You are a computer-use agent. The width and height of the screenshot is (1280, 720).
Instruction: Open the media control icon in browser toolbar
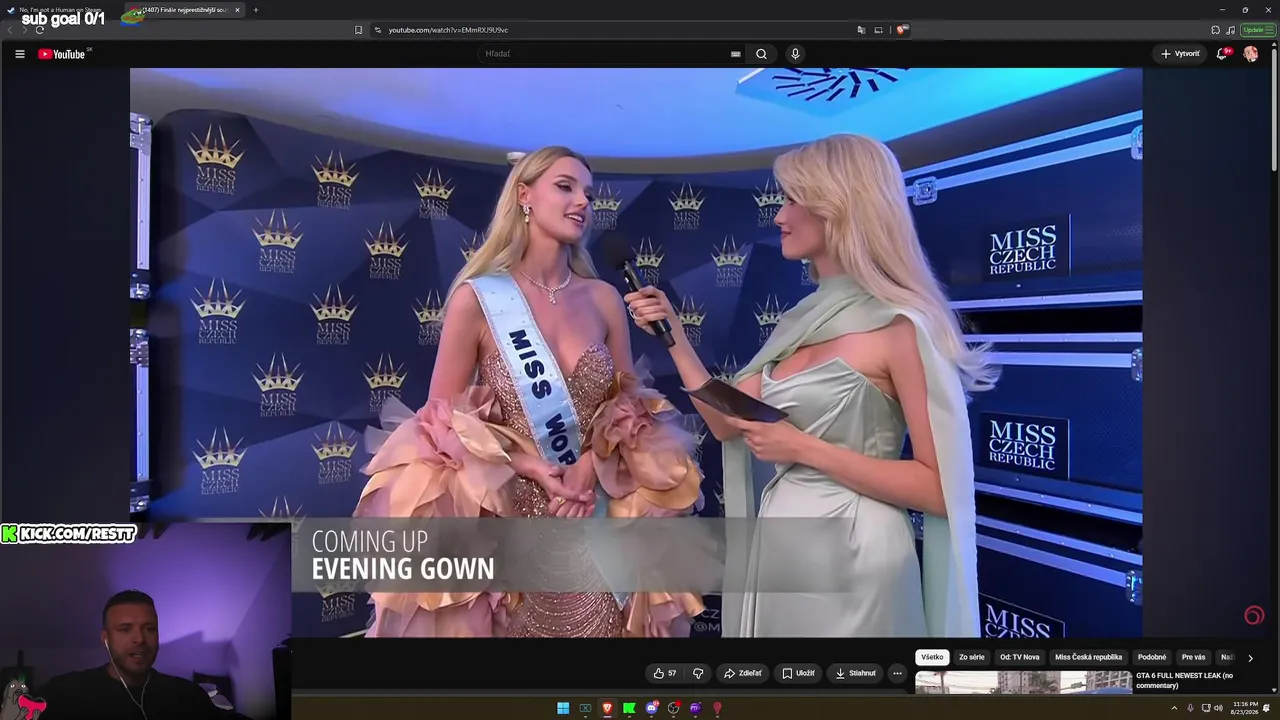tap(1230, 30)
